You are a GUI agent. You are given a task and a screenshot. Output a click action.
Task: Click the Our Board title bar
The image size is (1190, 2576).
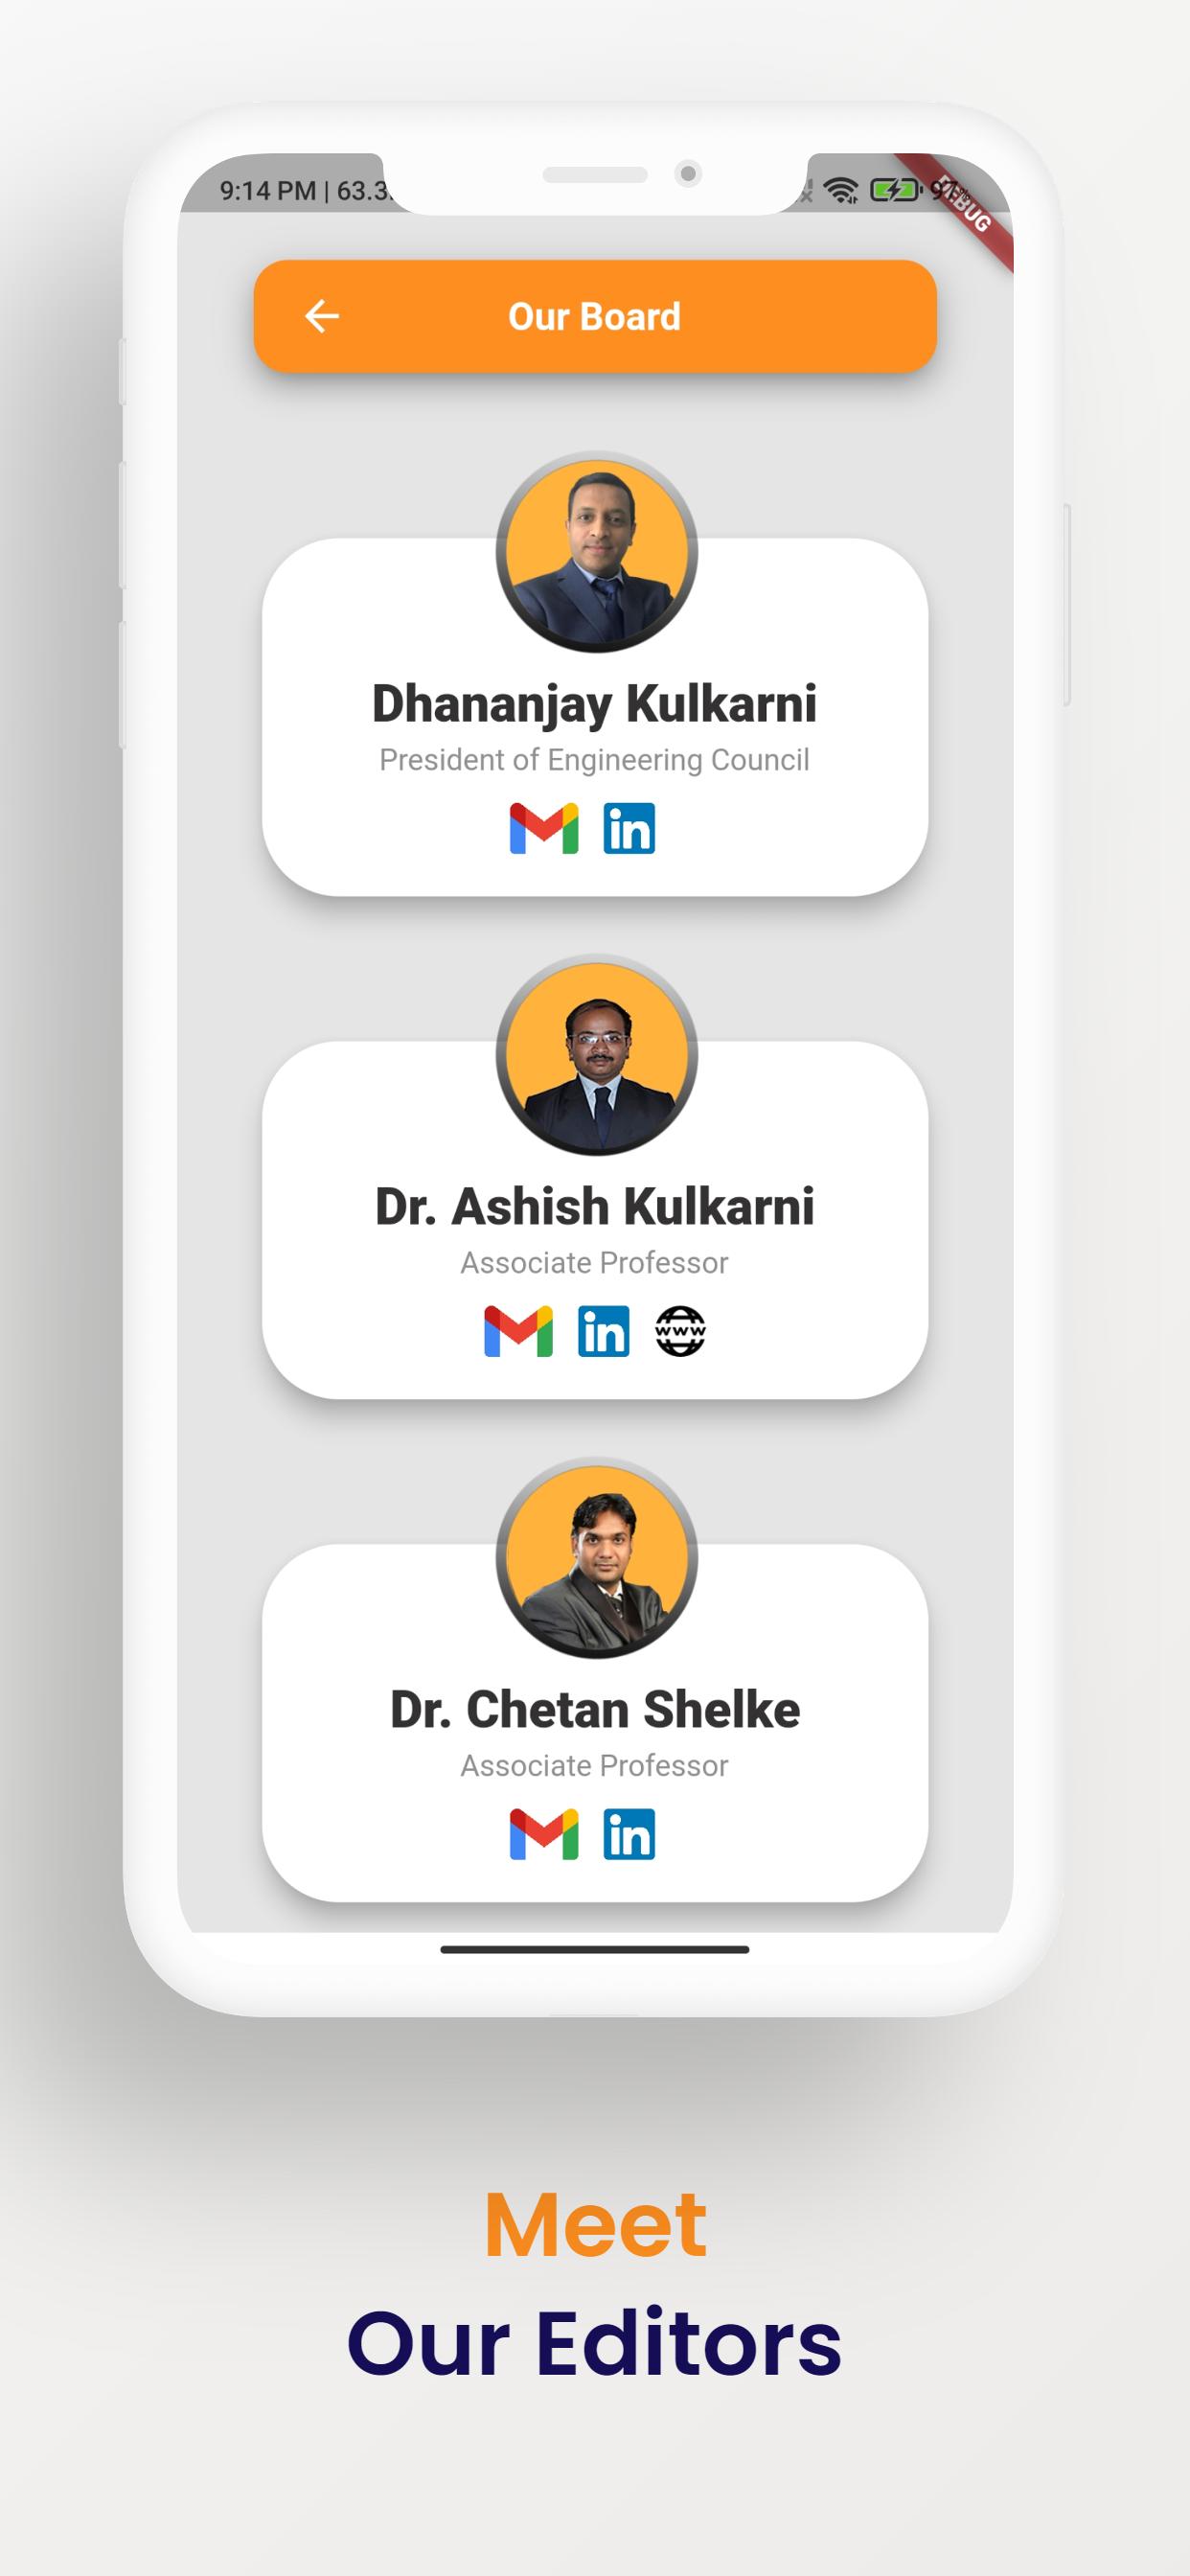pyautogui.click(x=595, y=316)
